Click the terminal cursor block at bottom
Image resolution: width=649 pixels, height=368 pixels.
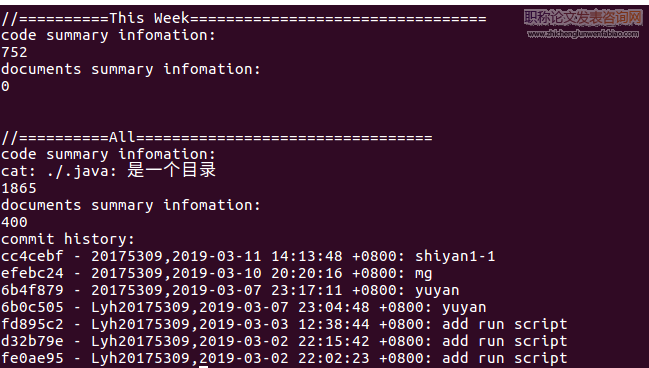(x=203, y=366)
